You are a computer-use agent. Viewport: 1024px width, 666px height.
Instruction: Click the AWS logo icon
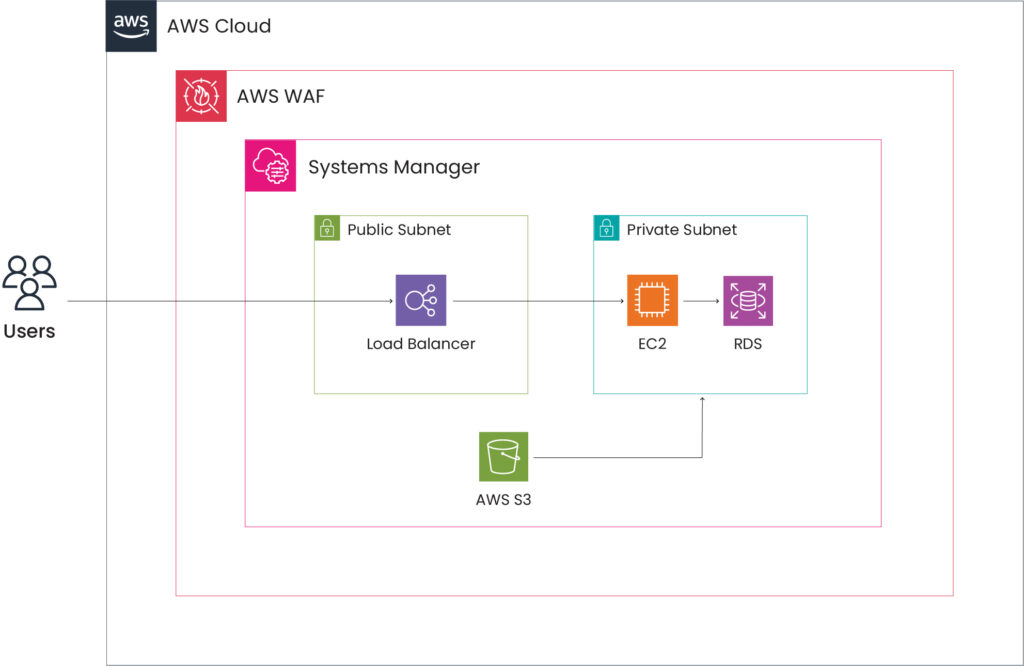point(132,26)
